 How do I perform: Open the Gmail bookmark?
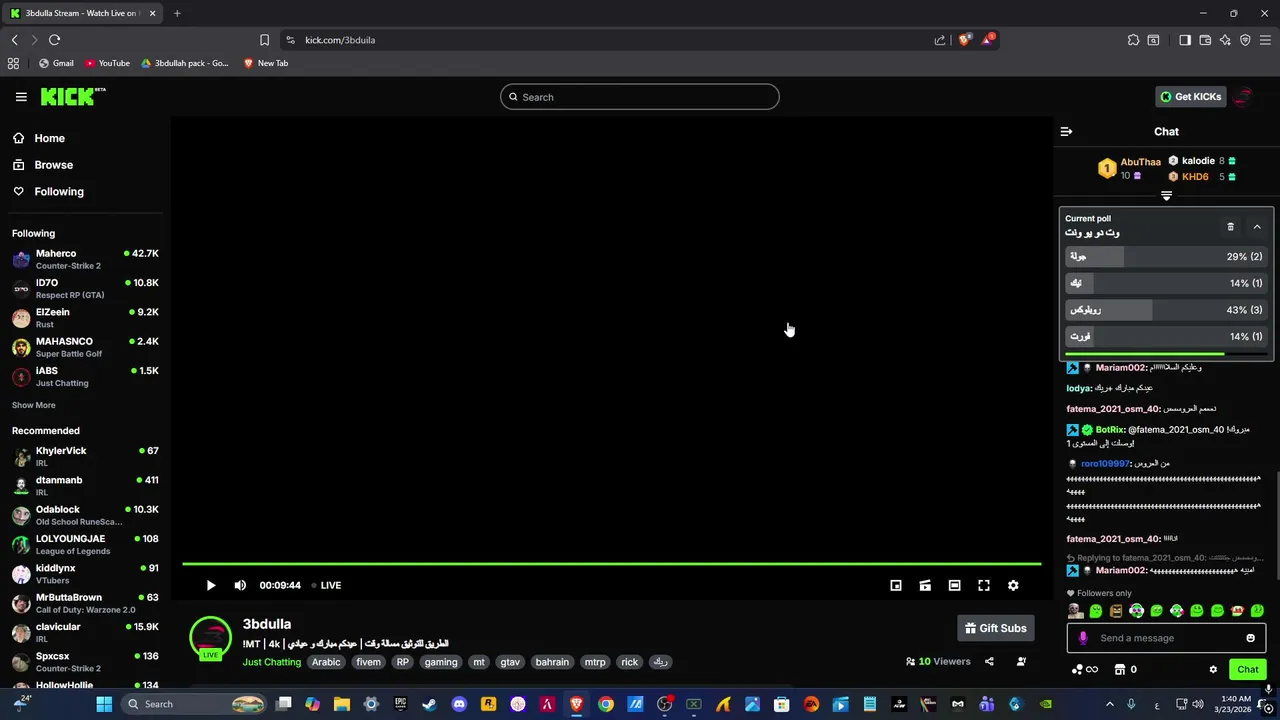pos(56,63)
